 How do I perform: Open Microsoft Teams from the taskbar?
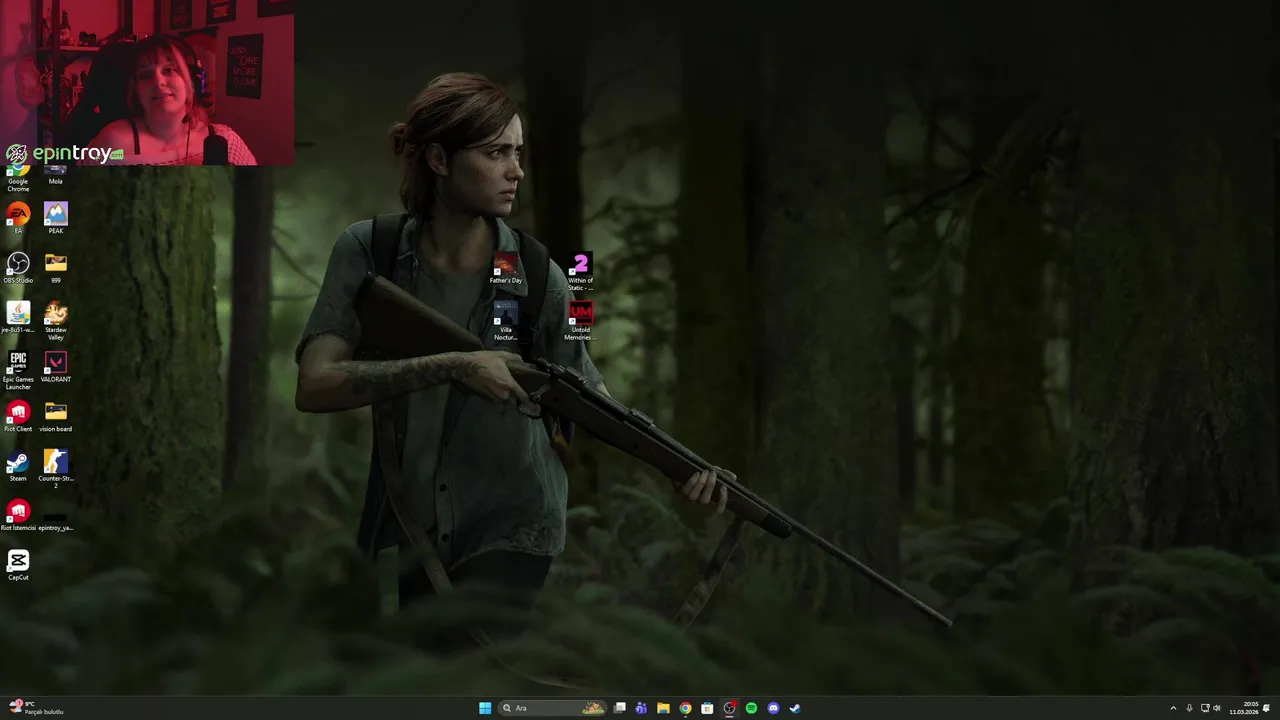point(641,708)
